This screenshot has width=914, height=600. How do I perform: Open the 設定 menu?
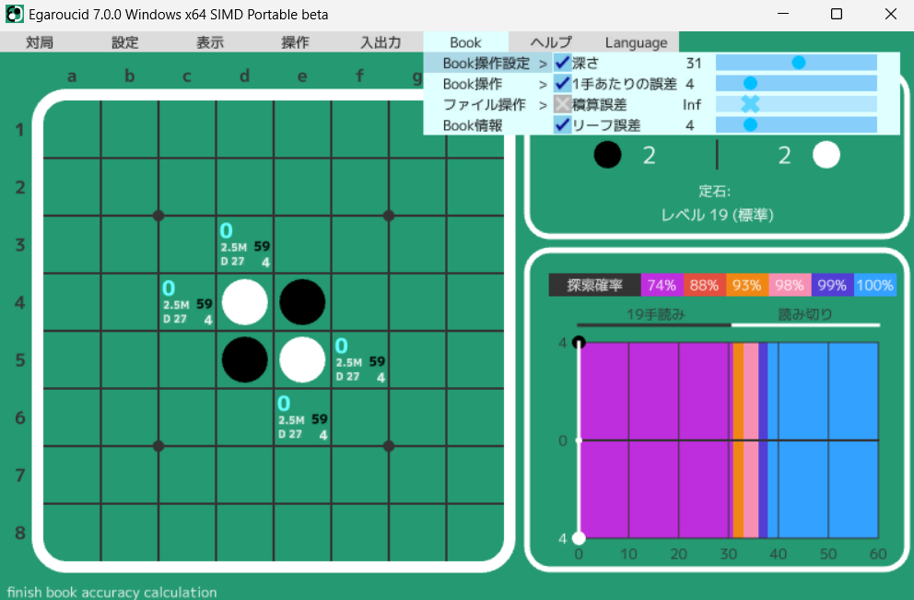click(x=125, y=42)
